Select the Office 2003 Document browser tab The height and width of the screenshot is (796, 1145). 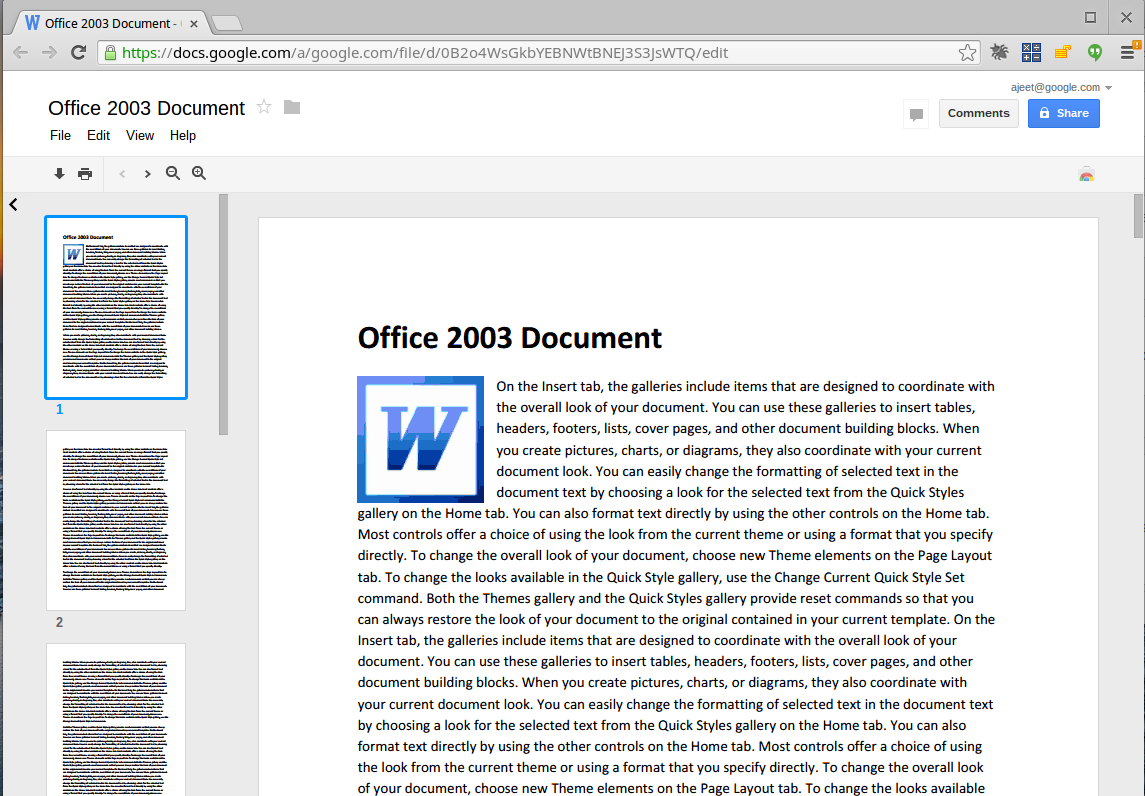(110, 23)
